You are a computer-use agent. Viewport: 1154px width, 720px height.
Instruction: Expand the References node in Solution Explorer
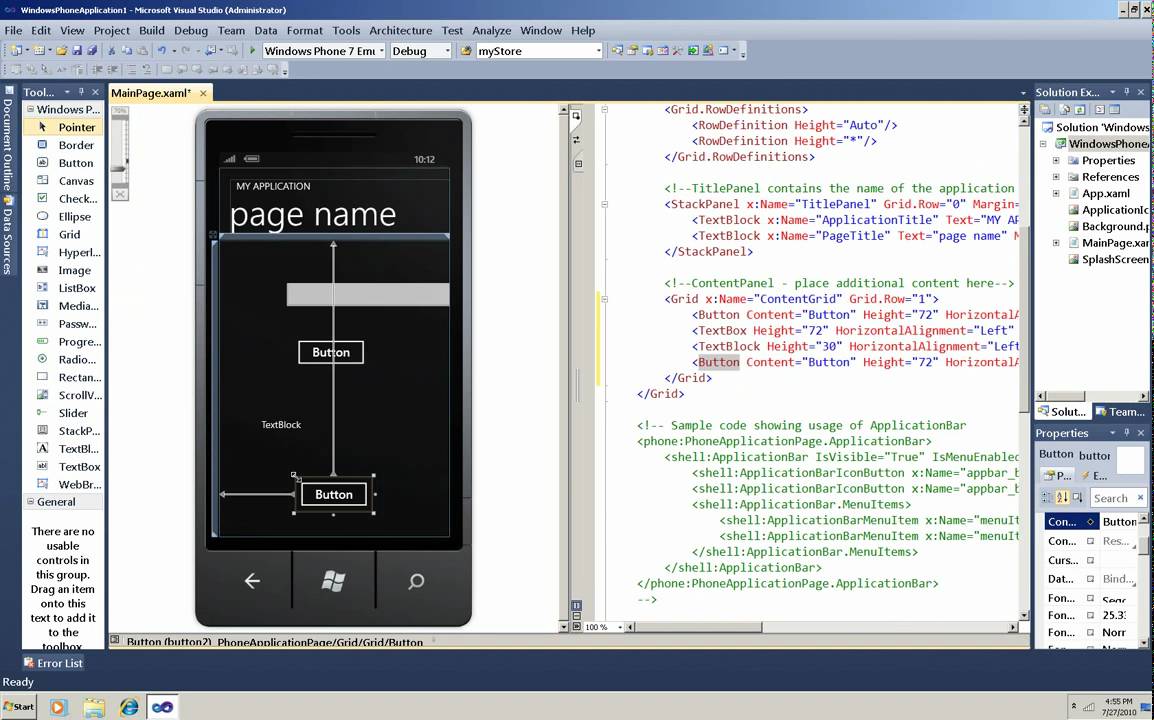click(1056, 177)
